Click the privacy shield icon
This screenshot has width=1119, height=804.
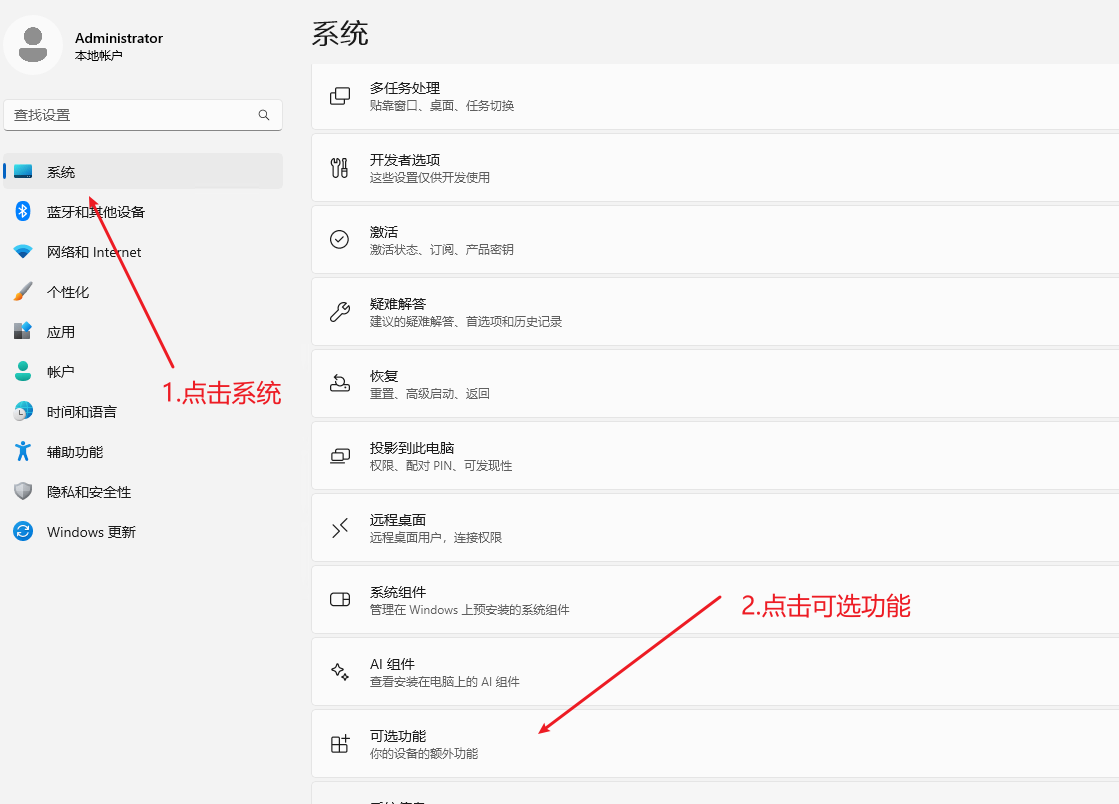(23, 492)
